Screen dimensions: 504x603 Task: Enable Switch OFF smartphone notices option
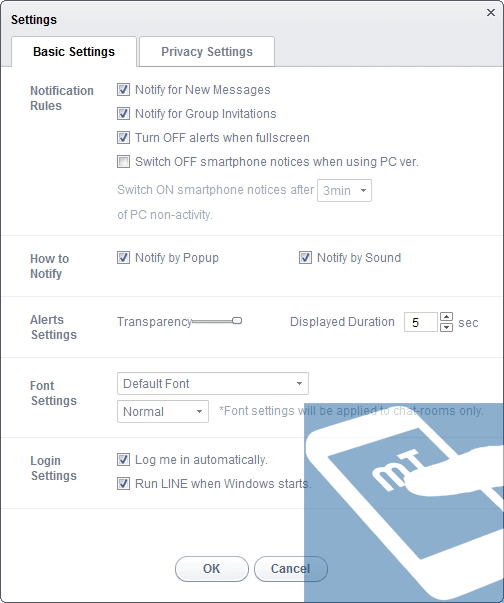click(123, 162)
